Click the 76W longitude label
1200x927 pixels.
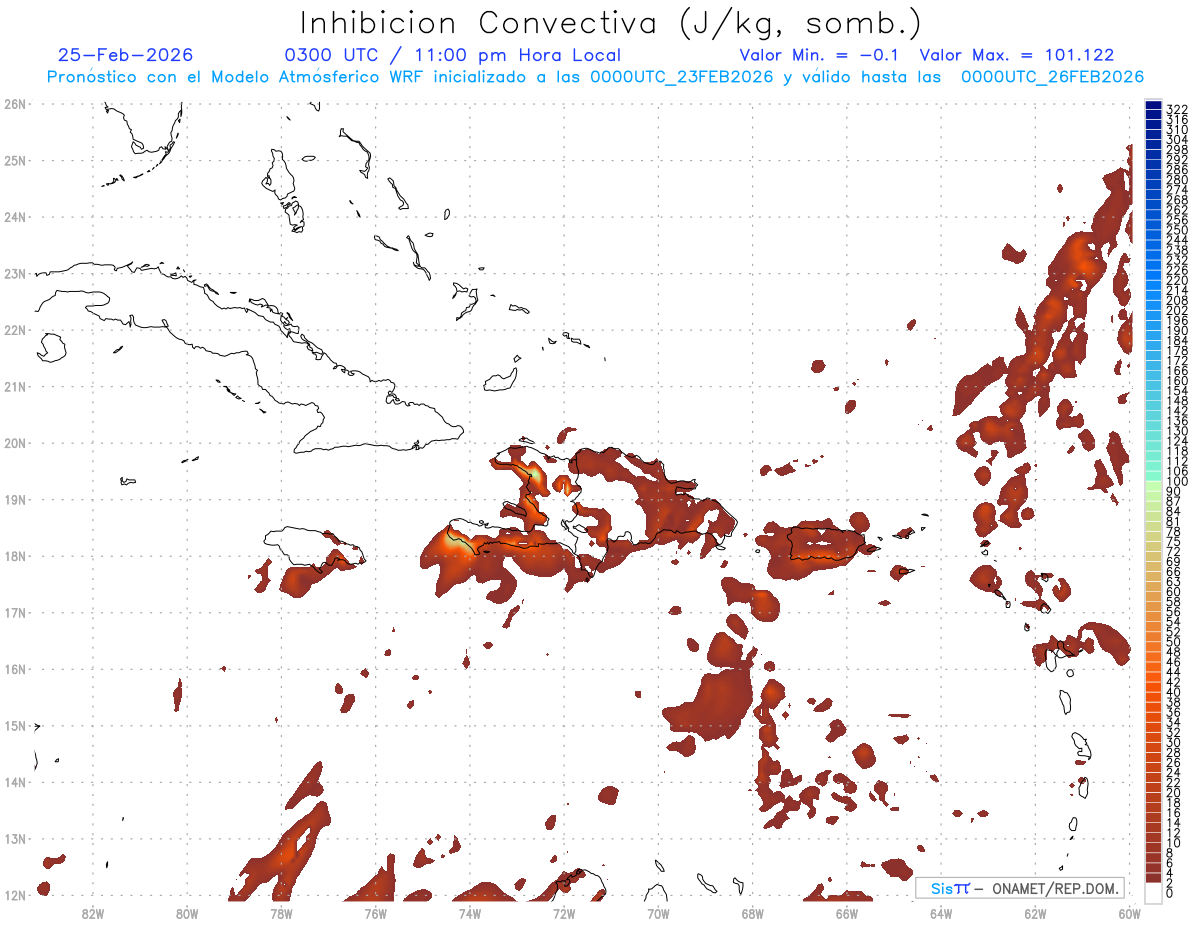tap(376, 912)
